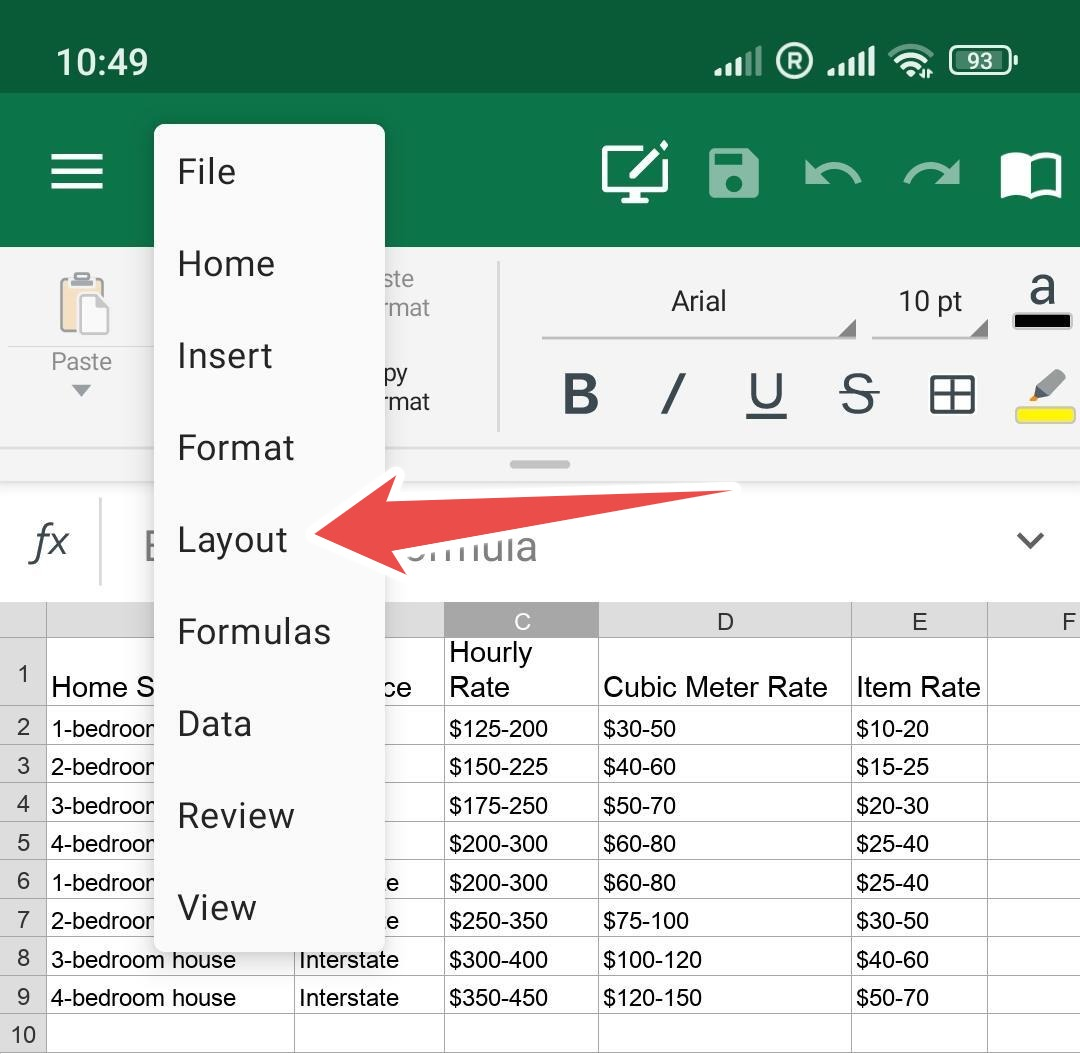The width and height of the screenshot is (1080, 1054).
Task: Tap the edit mode screen icon
Action: click(x=635, y=172)
